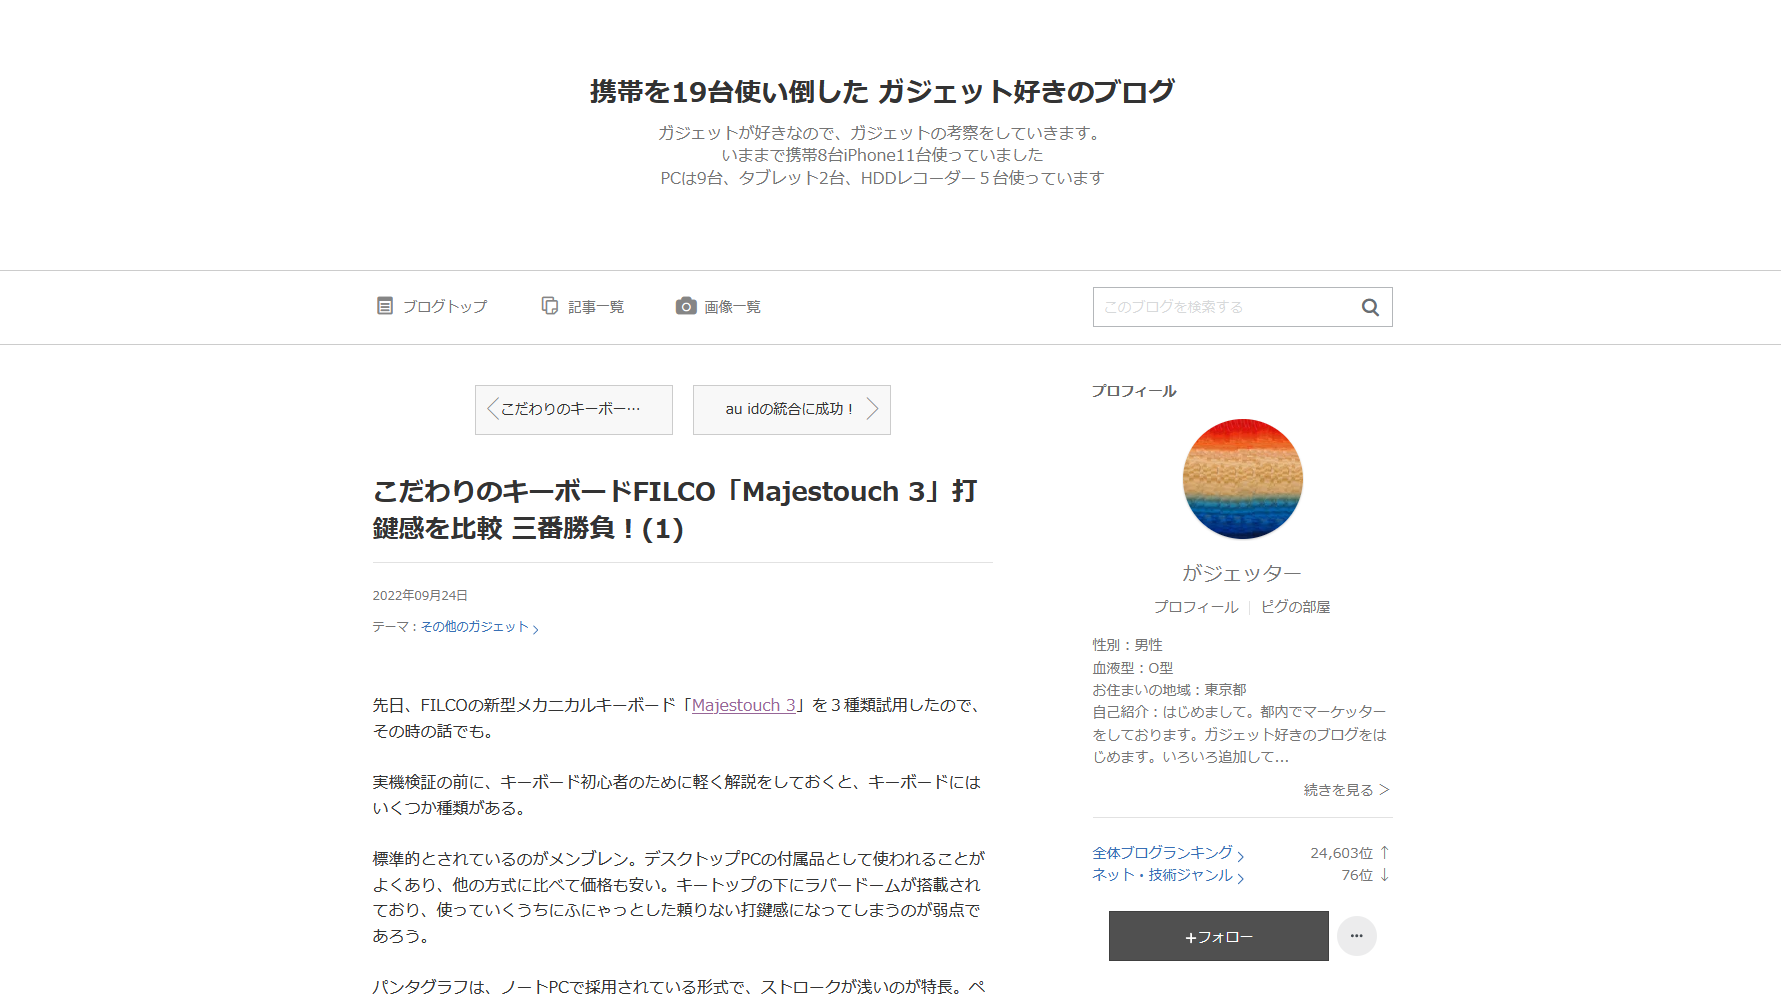Click the down arrow beside 76位

1385,875
